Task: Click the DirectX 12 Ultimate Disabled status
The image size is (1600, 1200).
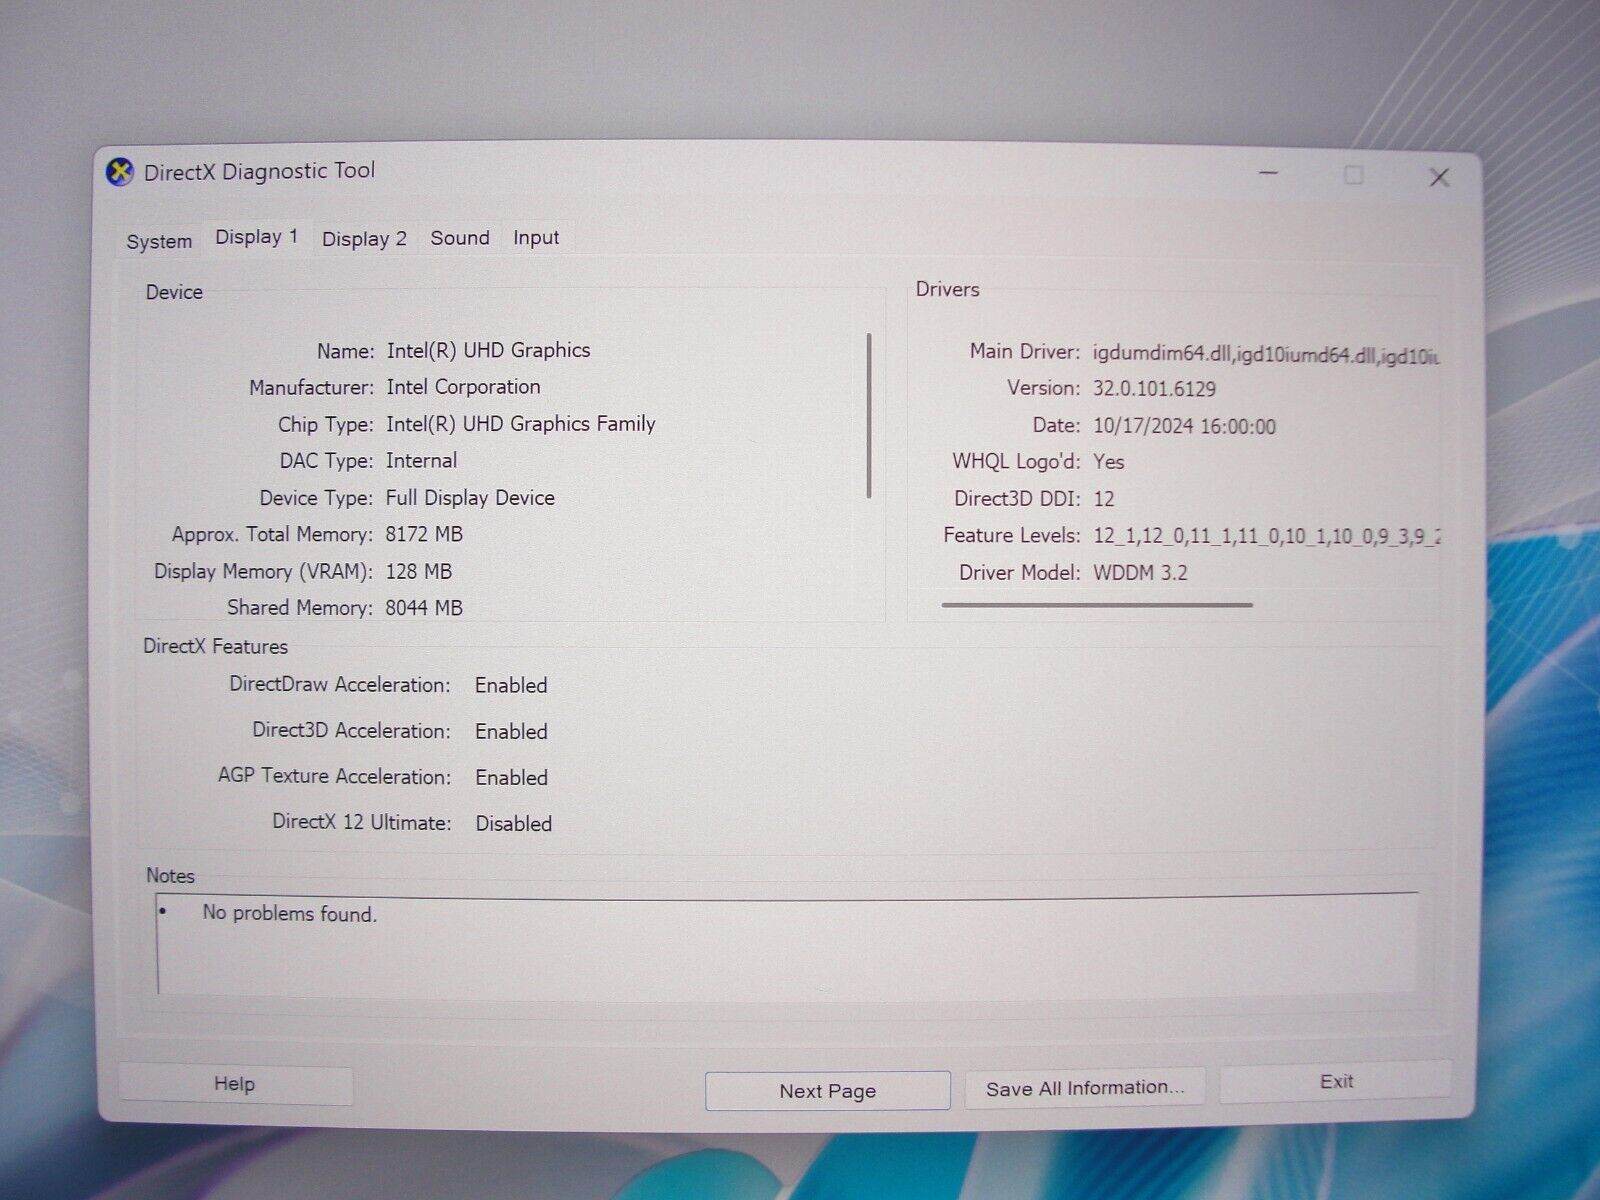Action: 513,823
